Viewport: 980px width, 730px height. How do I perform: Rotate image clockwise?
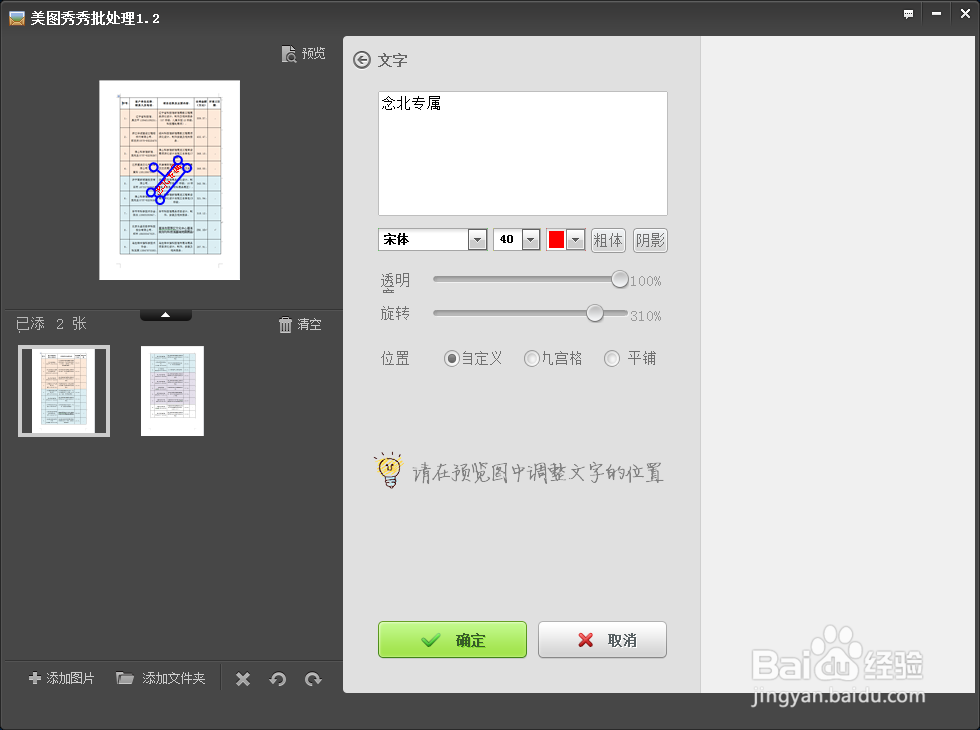pos(313,678)
